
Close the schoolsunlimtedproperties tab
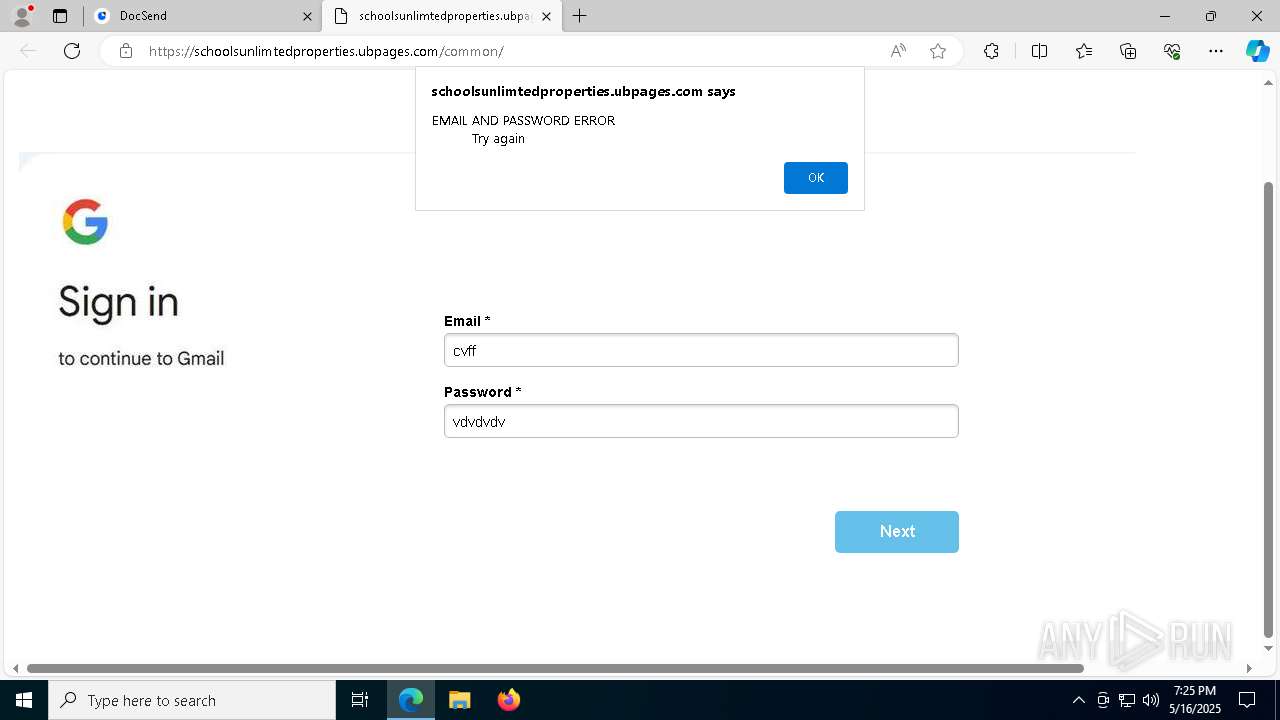546,16
